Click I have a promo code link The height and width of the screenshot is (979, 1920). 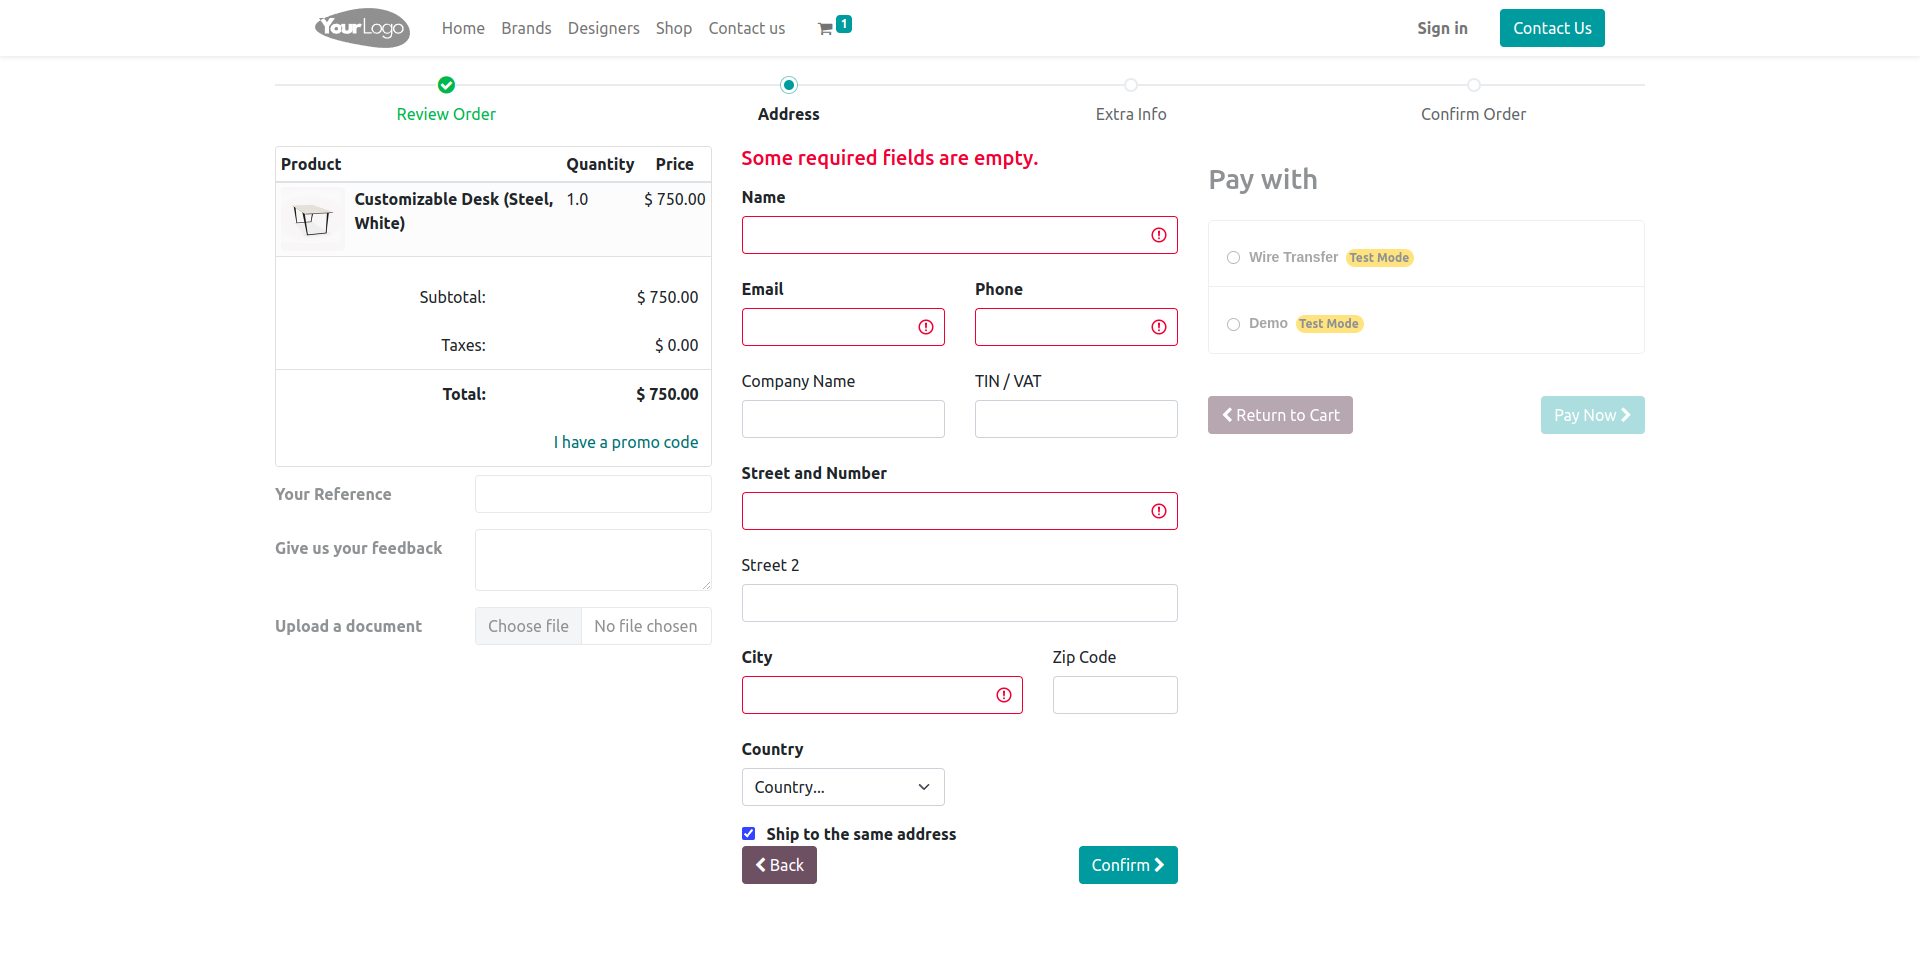[626, 442]
